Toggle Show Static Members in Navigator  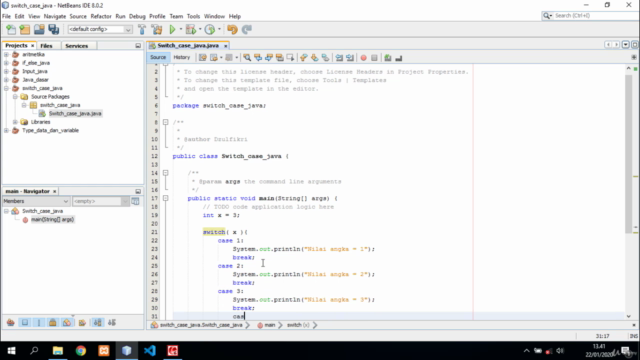(x=39, y=322)
